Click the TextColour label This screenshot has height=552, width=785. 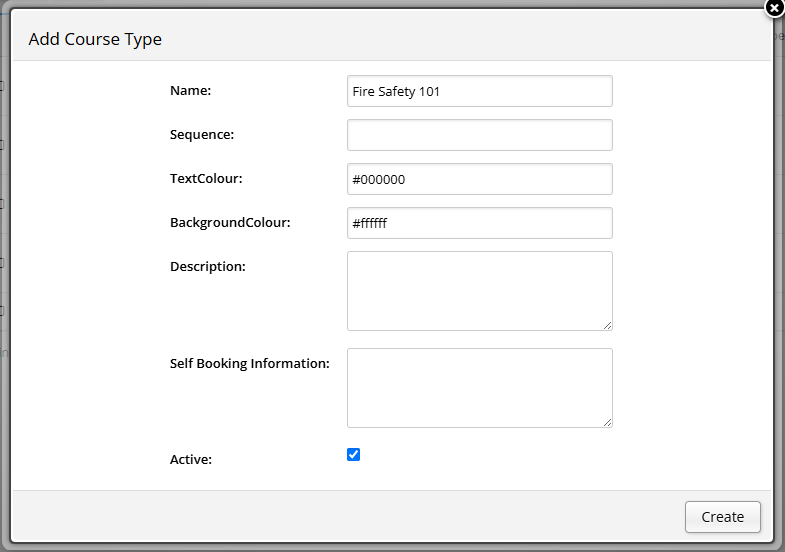[x=206, y=179]
